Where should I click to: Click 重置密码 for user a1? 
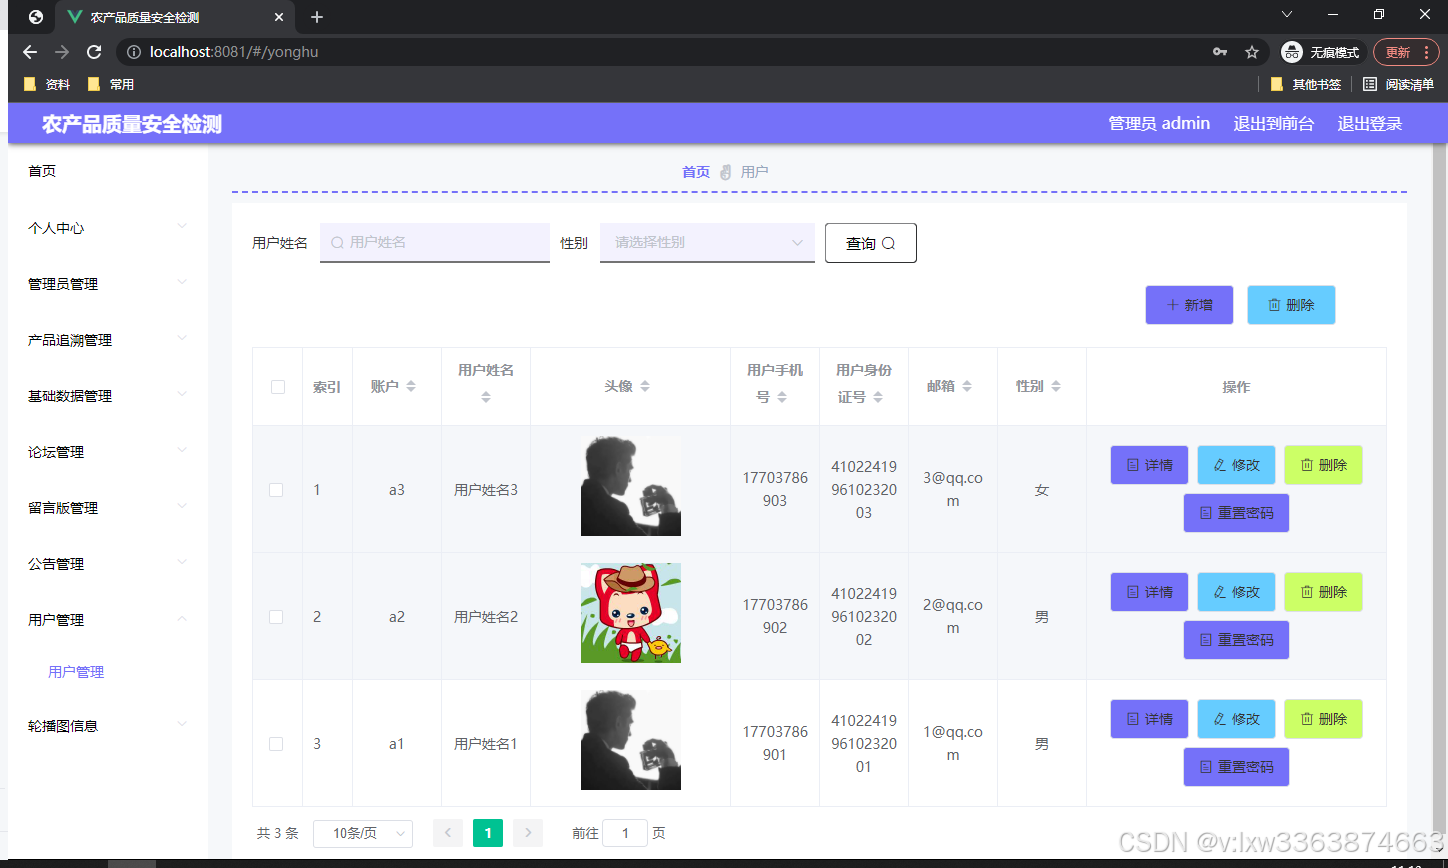(x=1236, y=767)
